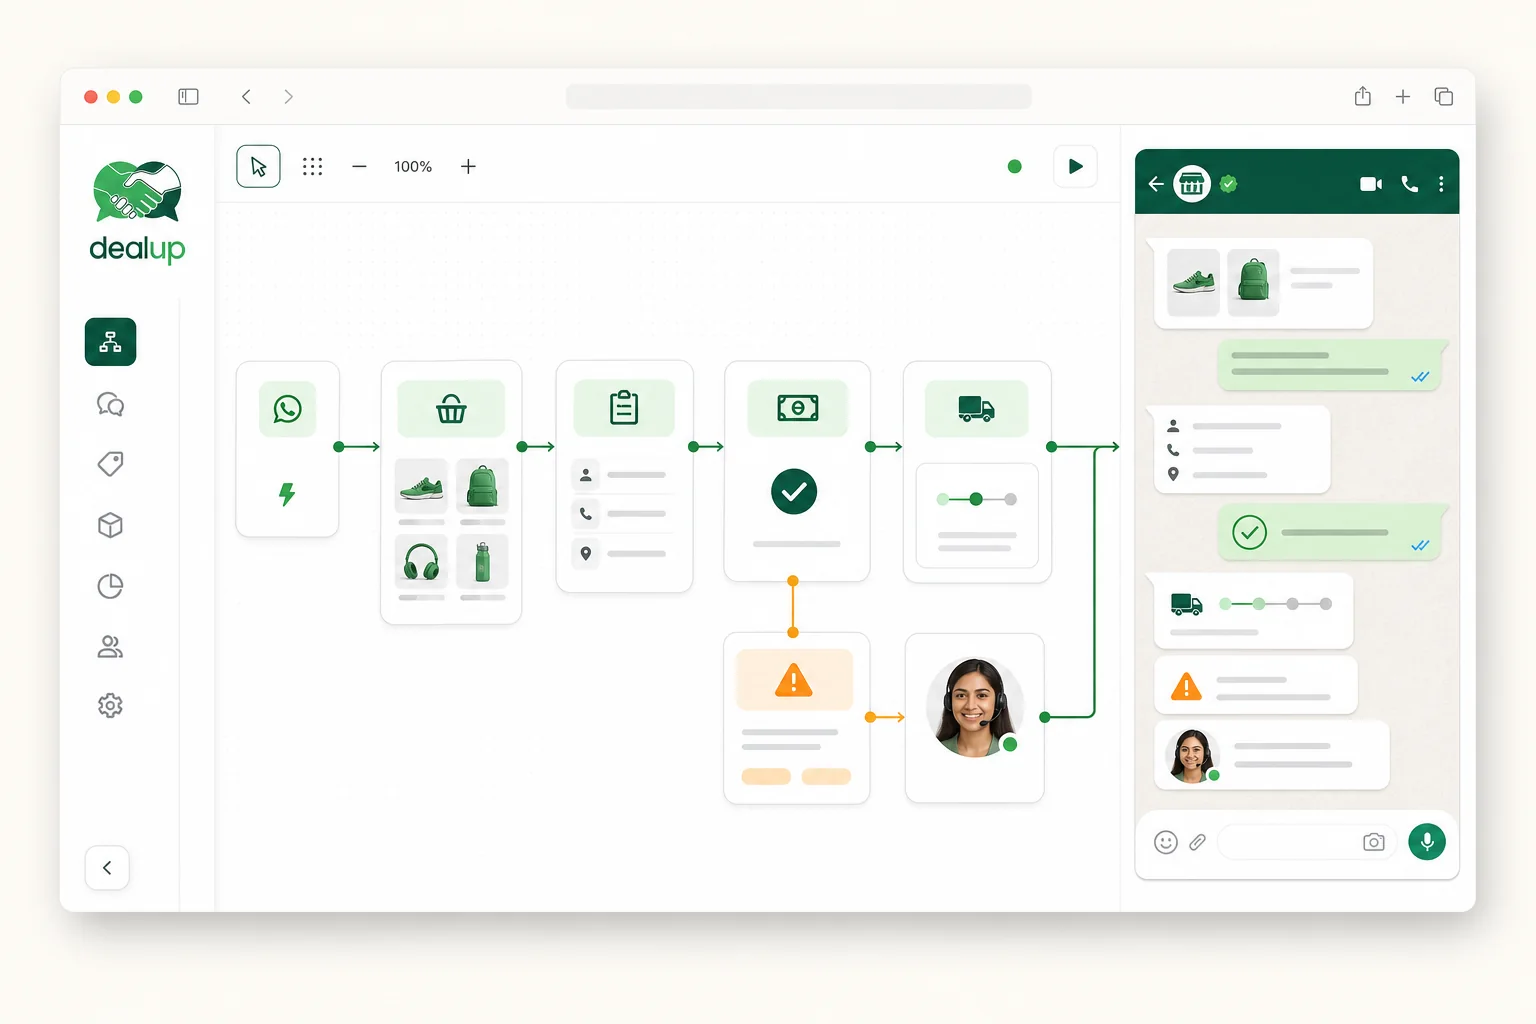The width and height of the screenshot is (1536, 1024).
Task: Open the emoji picker in chat
Action: click(1166, 842)
